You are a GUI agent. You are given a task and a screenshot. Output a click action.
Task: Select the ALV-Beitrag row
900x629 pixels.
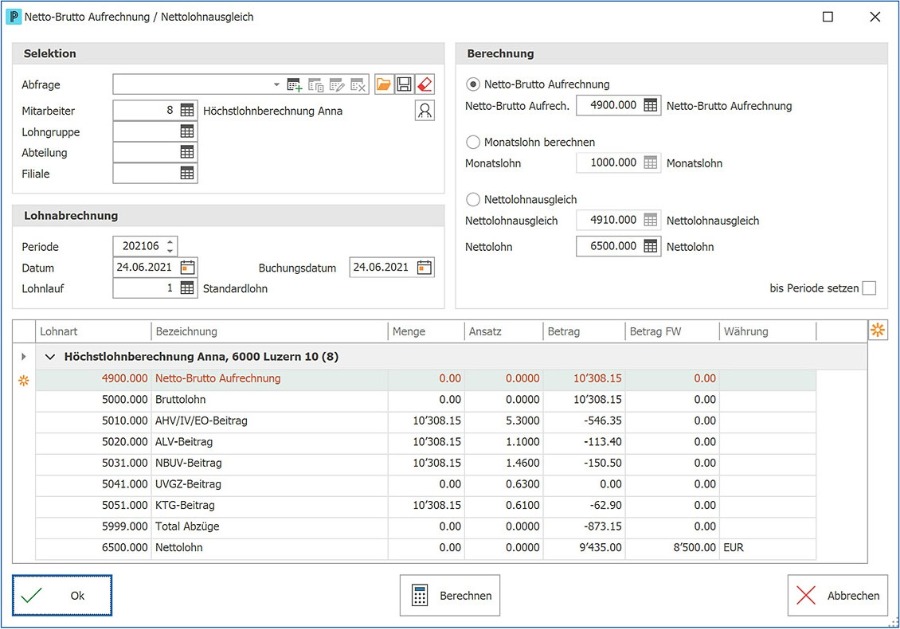click(425, 442)
